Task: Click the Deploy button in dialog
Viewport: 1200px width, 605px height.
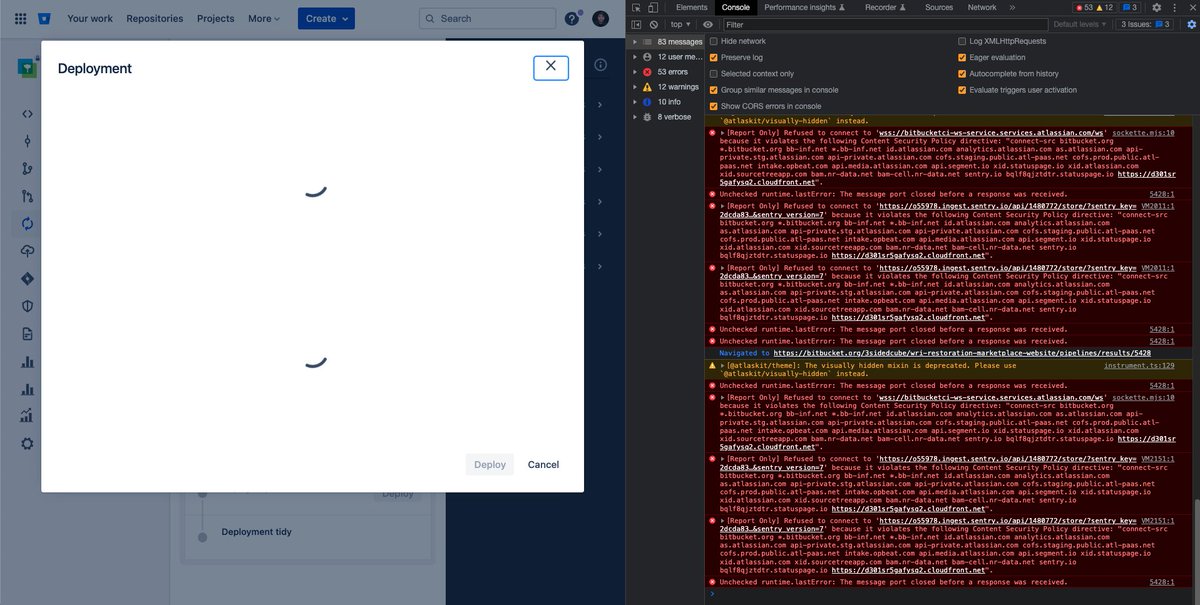Action: pos(490,464)
